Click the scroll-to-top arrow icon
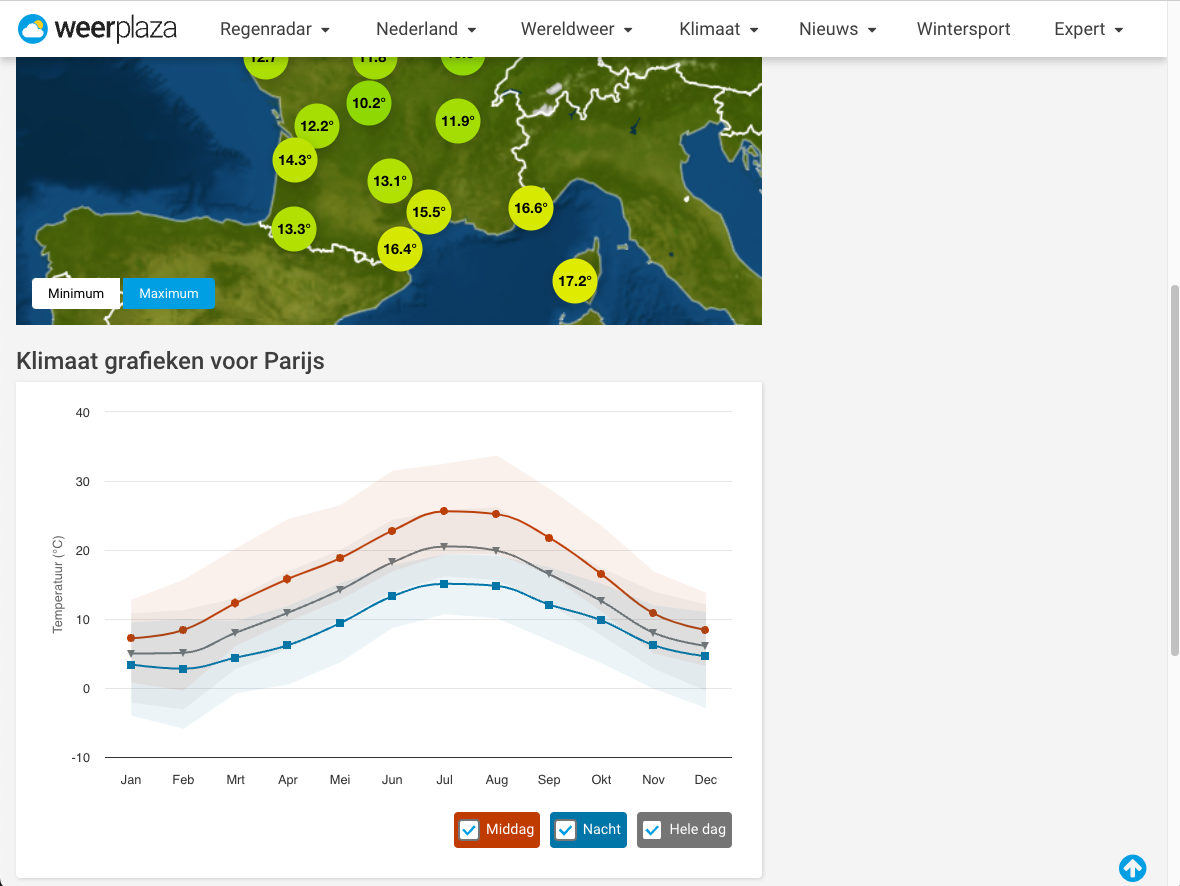Screen dimensions: 1180x886 (1132, 868)
